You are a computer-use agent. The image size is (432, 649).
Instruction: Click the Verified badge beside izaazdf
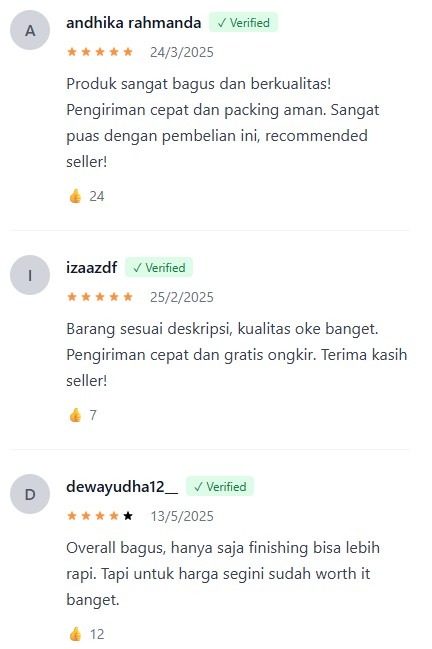tap(159, 267)
